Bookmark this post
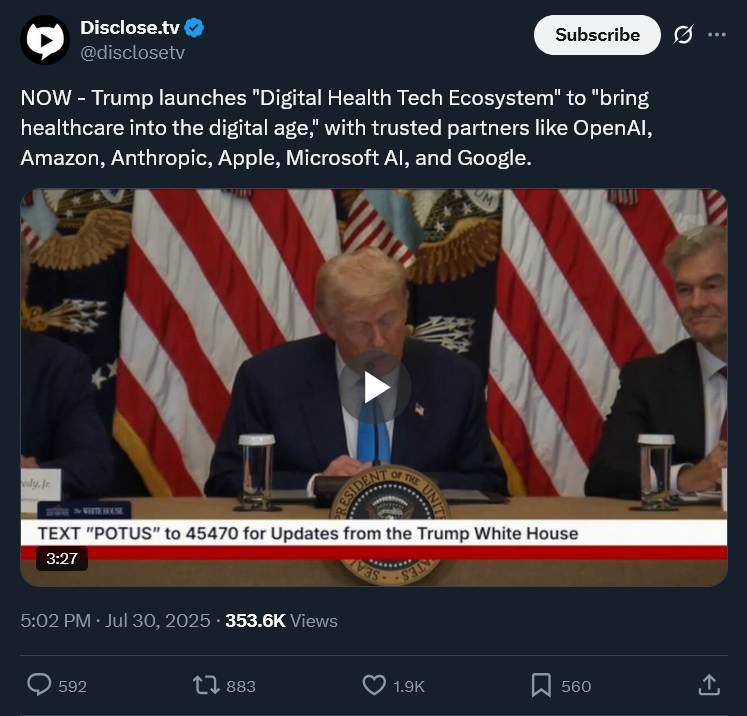Viewport: 747px width, 716px height. click(x=541, y=686)
